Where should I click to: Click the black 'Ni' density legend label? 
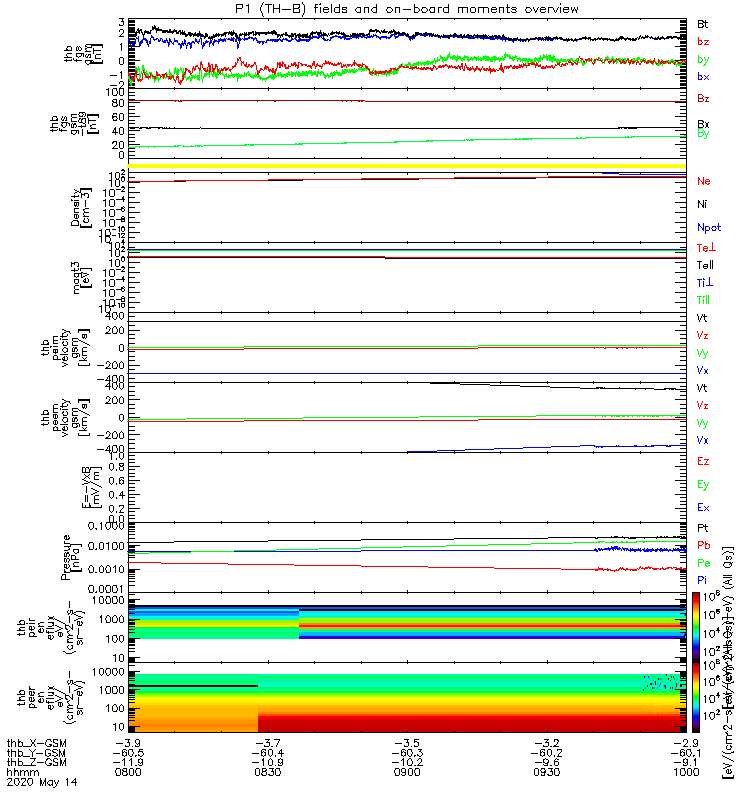click(702, 204)
